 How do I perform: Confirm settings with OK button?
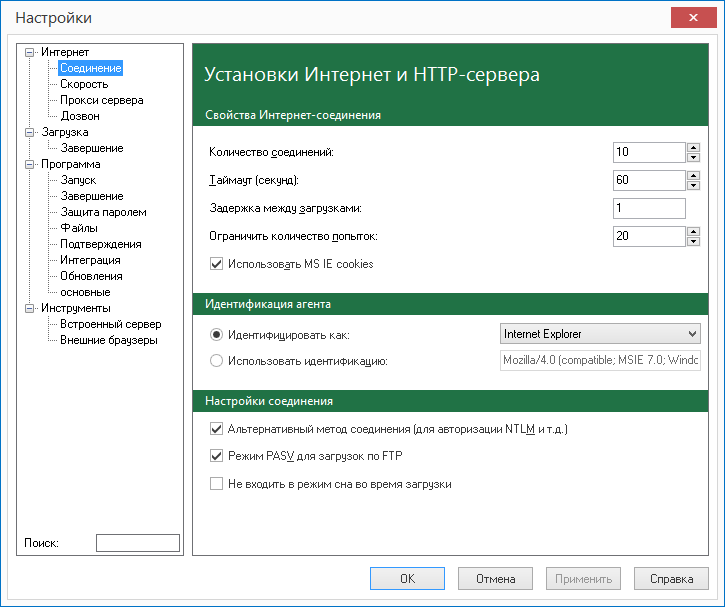(x=407, y=579)
